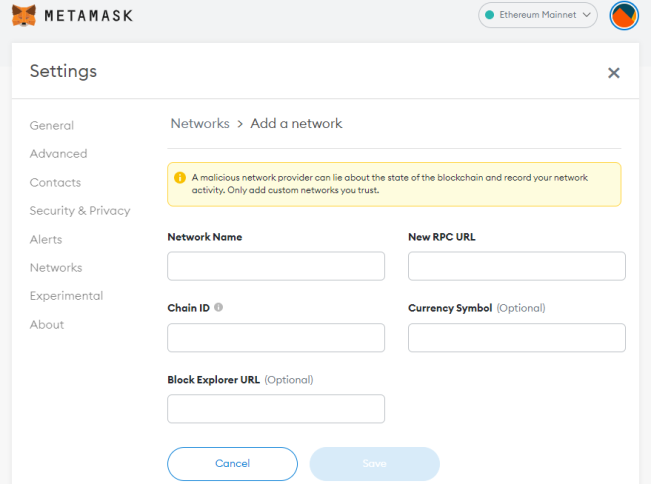Open Security & Privacy settings
This screenshot has width=651, height=484.
[80, 210]
